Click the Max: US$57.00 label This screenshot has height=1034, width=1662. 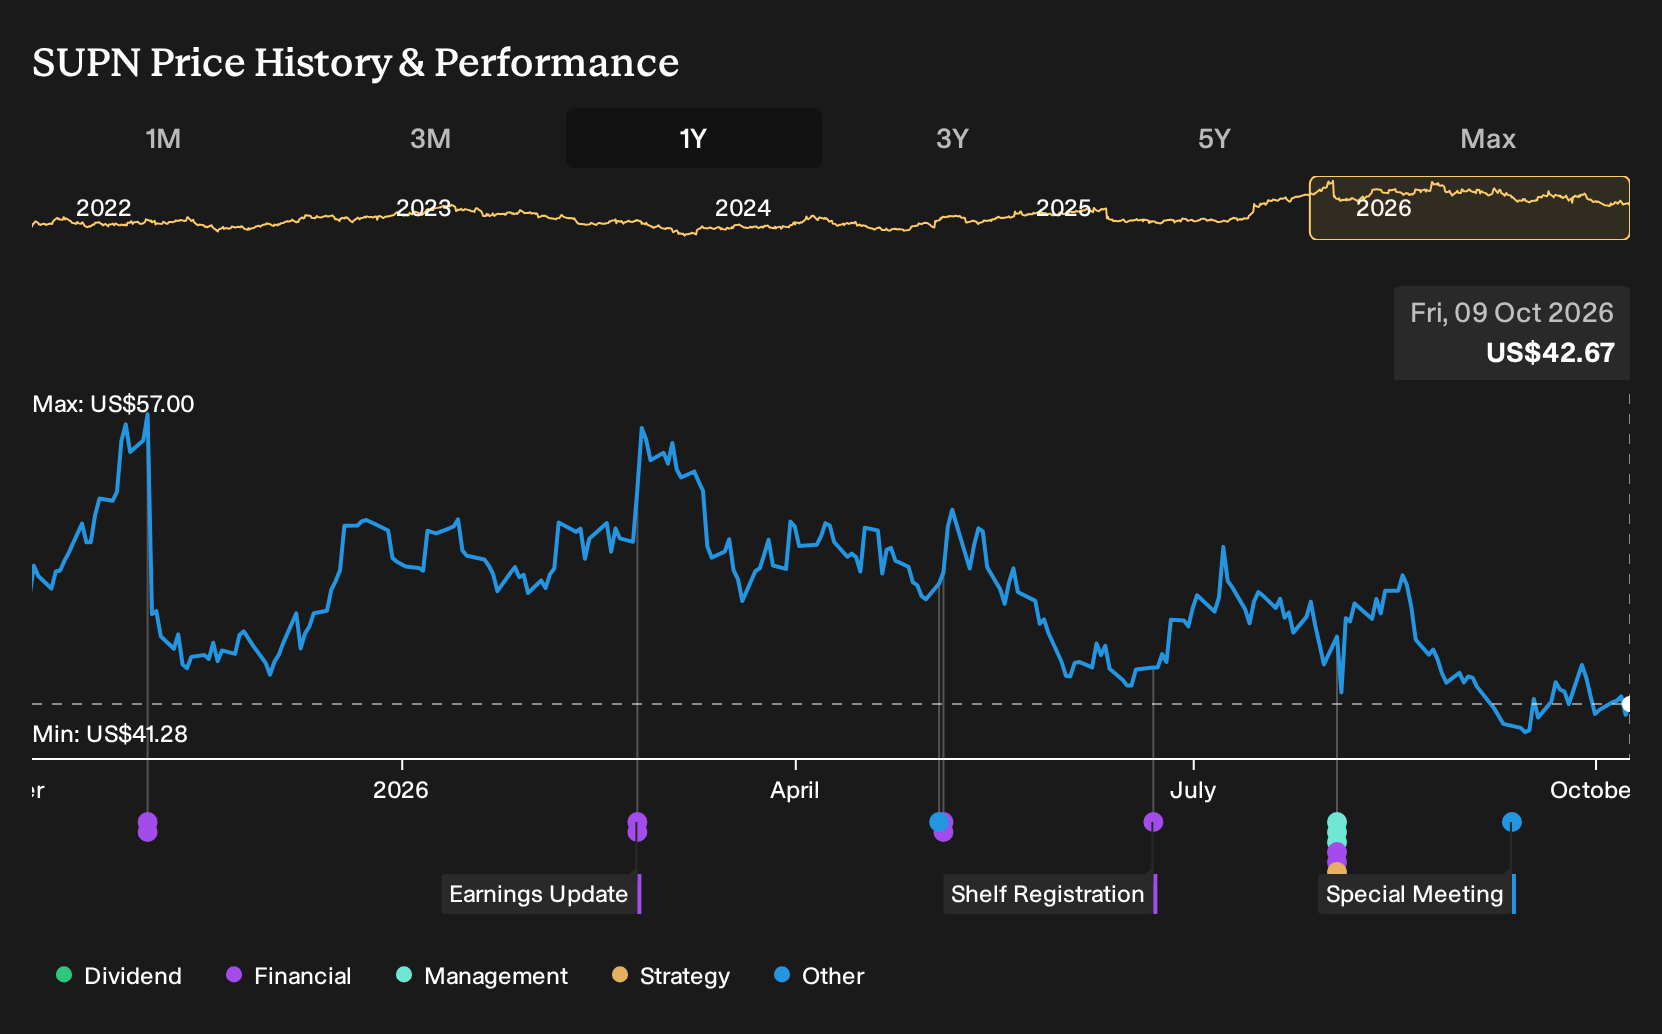(x=113, y=404)
